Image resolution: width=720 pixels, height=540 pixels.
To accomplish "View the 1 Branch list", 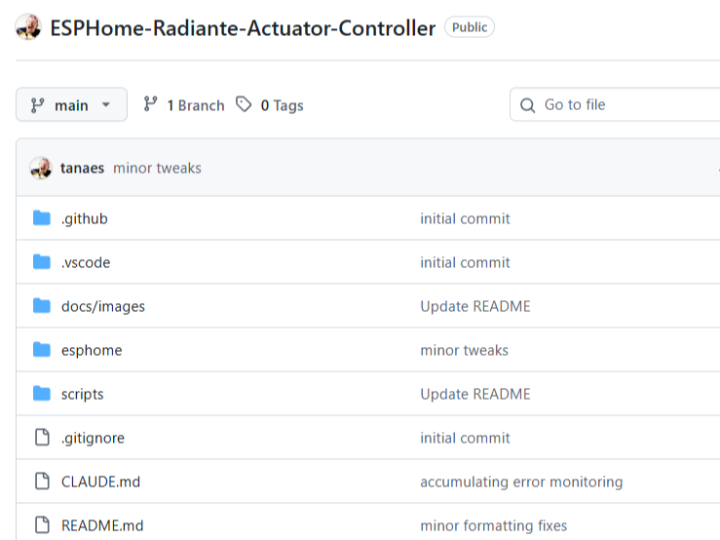I will pos(184,105).
